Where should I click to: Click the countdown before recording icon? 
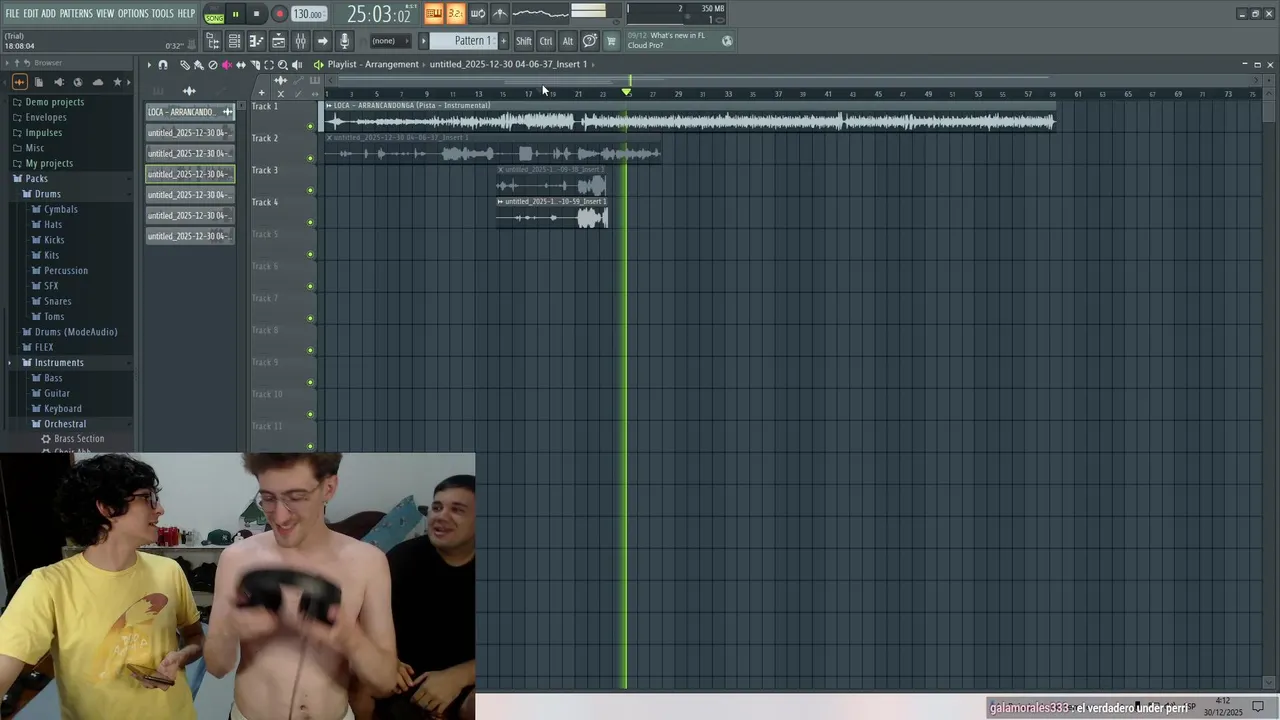coord(455,14)
